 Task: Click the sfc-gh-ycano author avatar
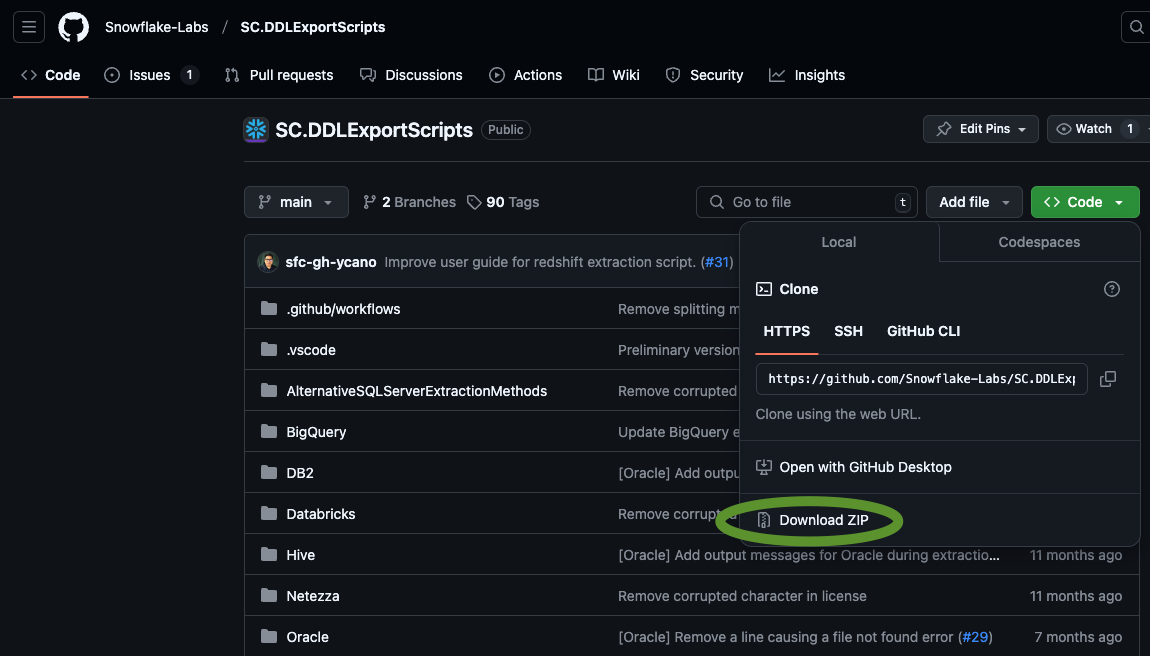click(268, 262)
